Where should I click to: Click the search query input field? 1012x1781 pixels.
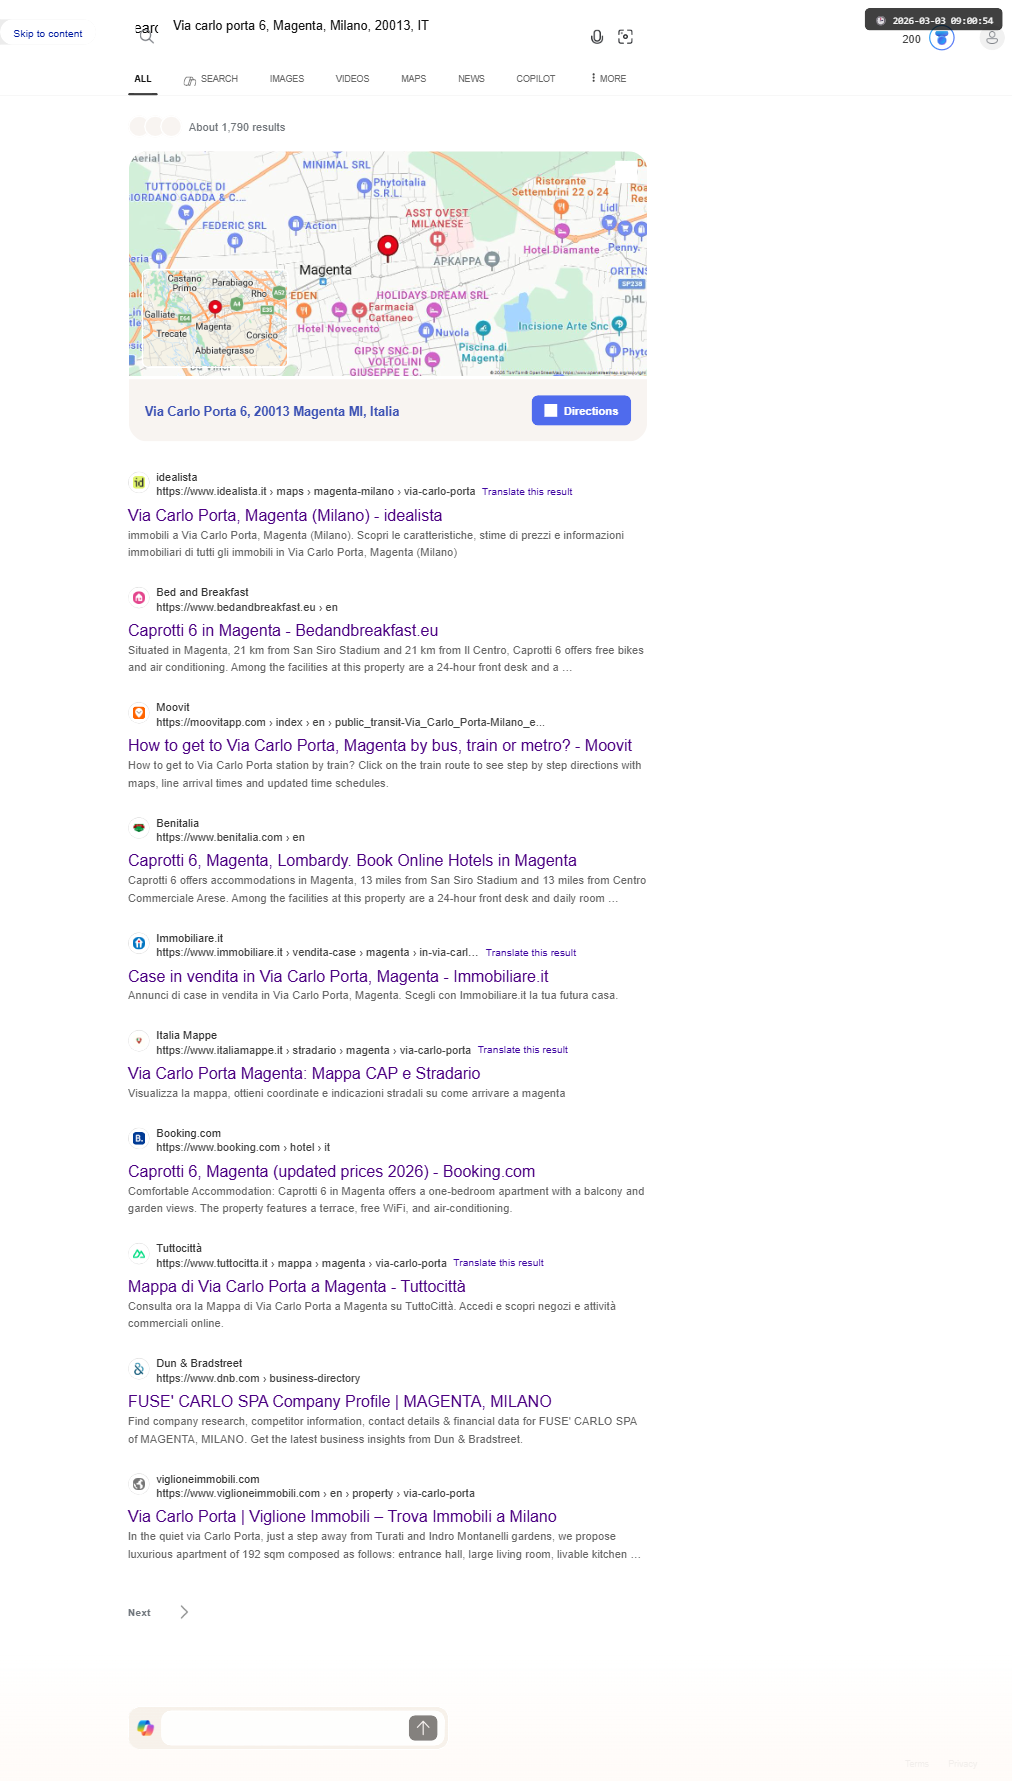click(370, 26)
